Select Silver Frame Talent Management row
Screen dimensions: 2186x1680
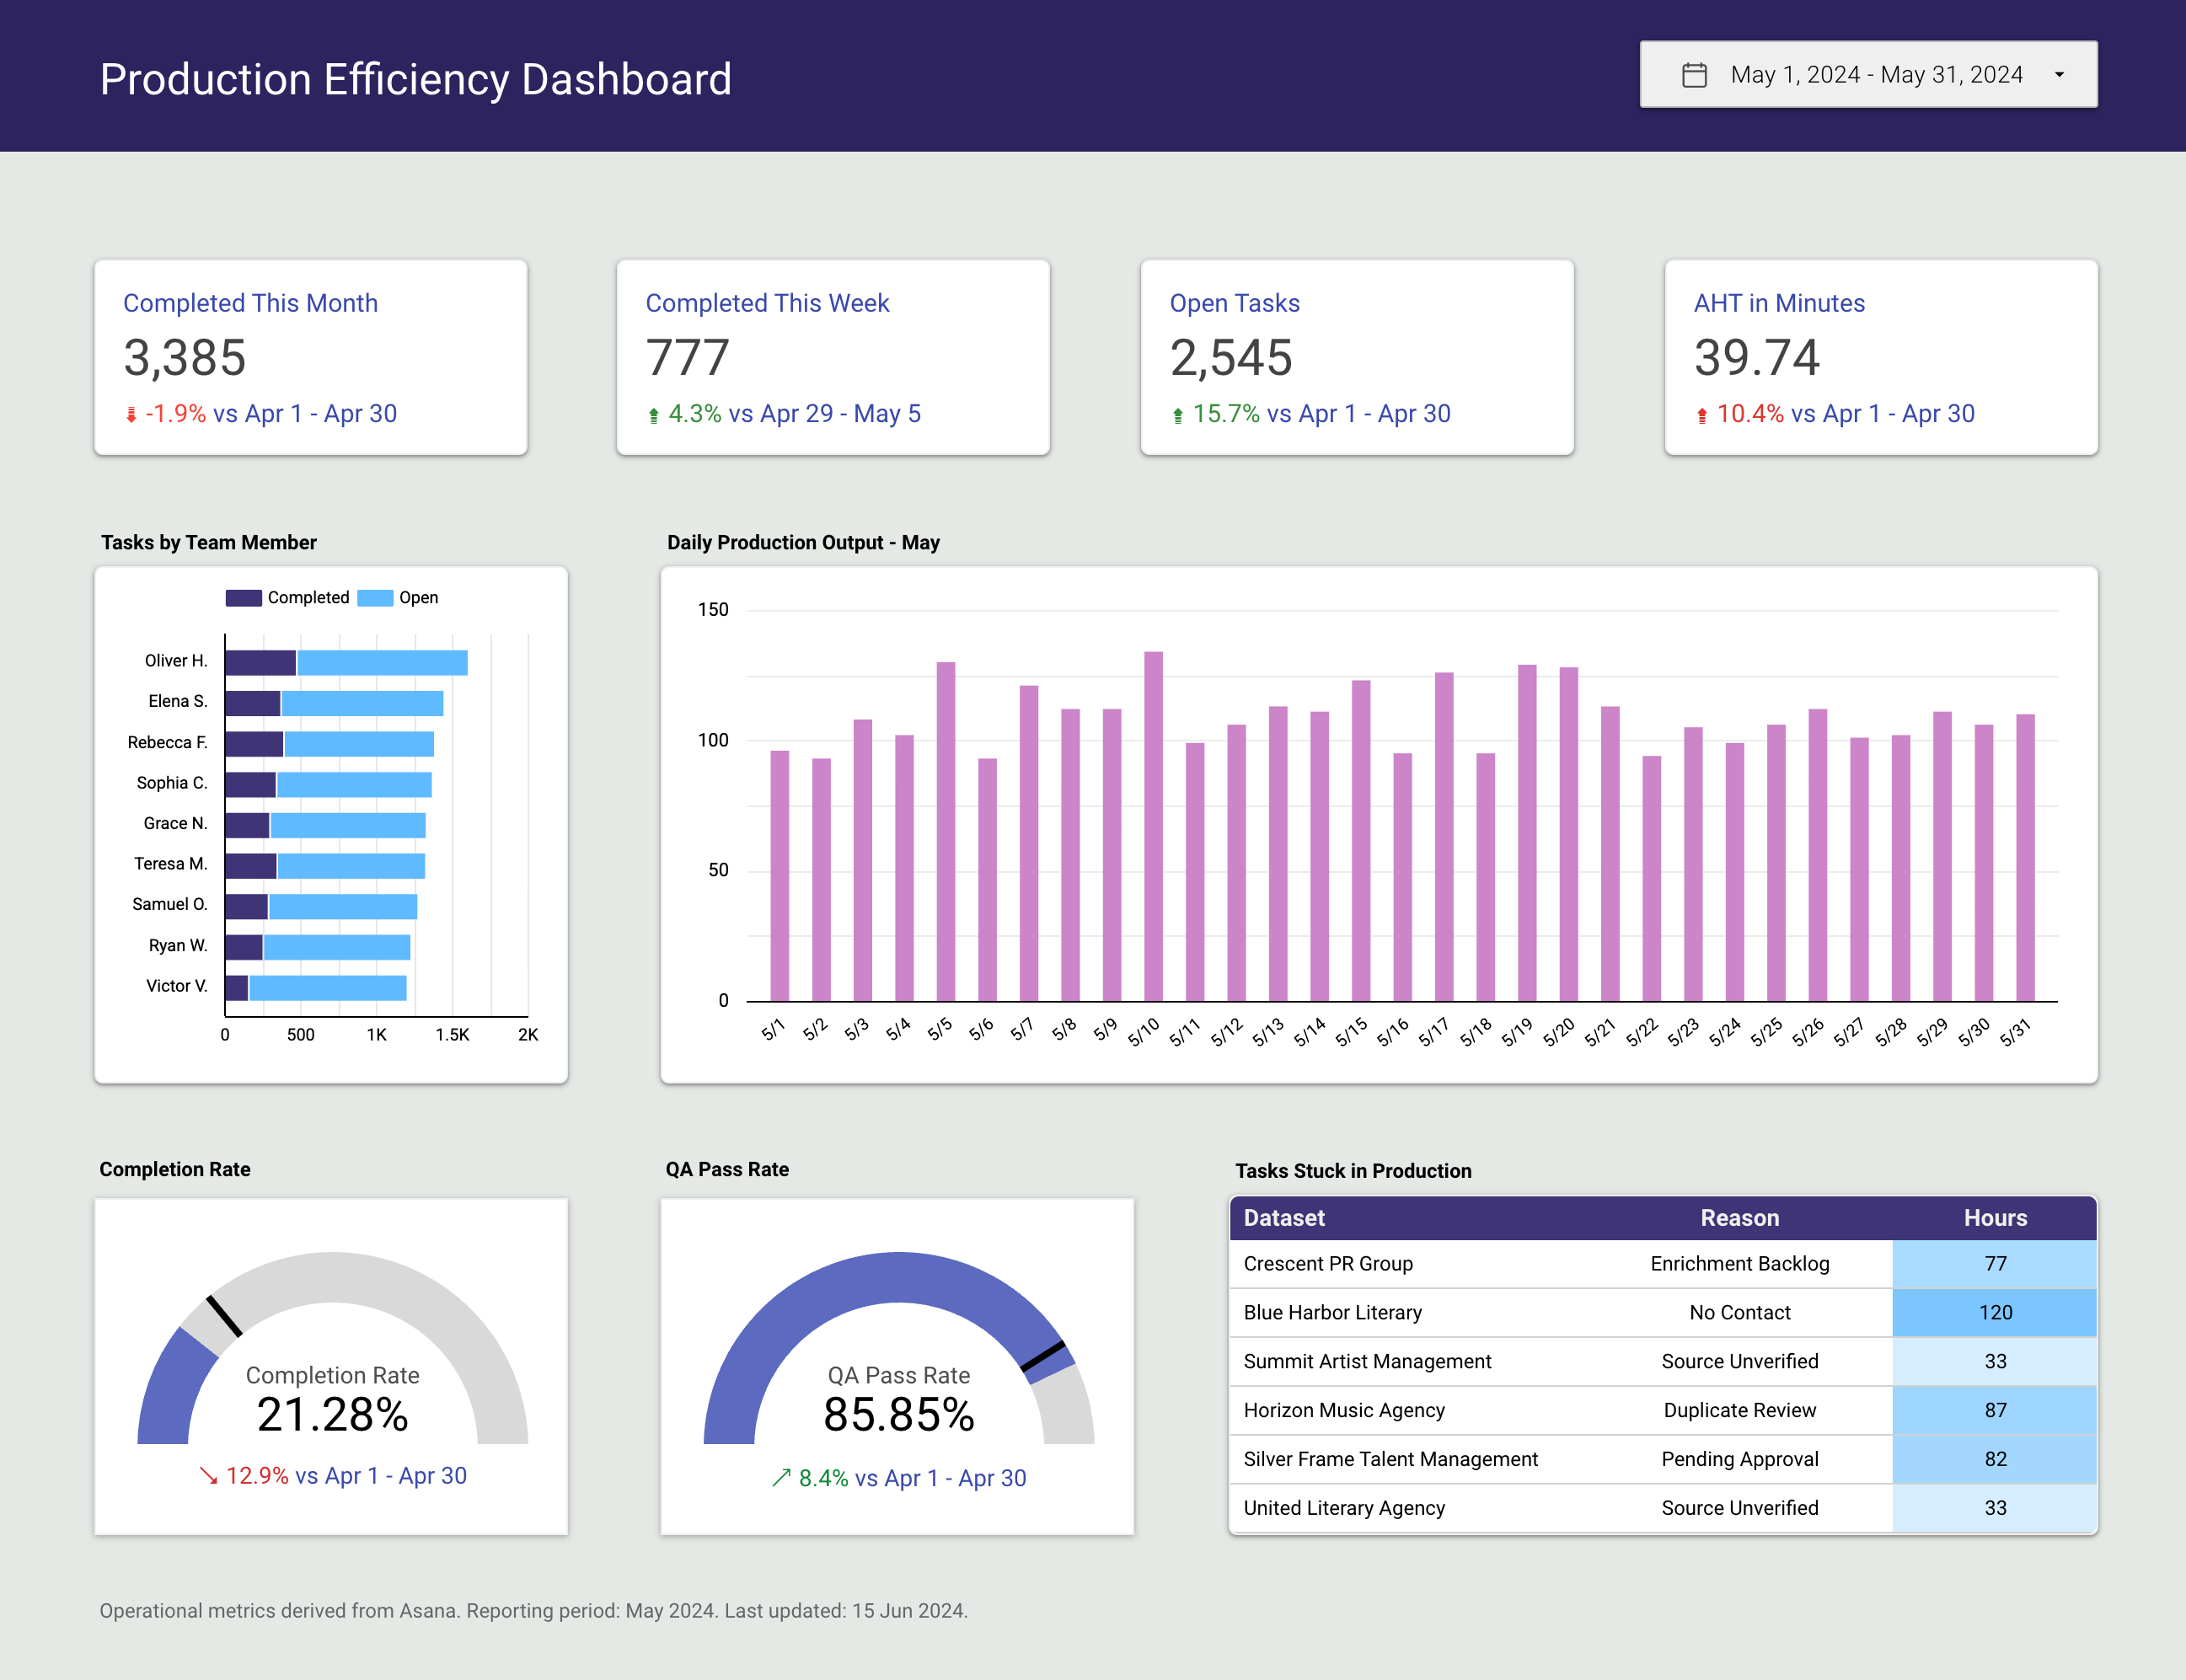(1663, 1460)
